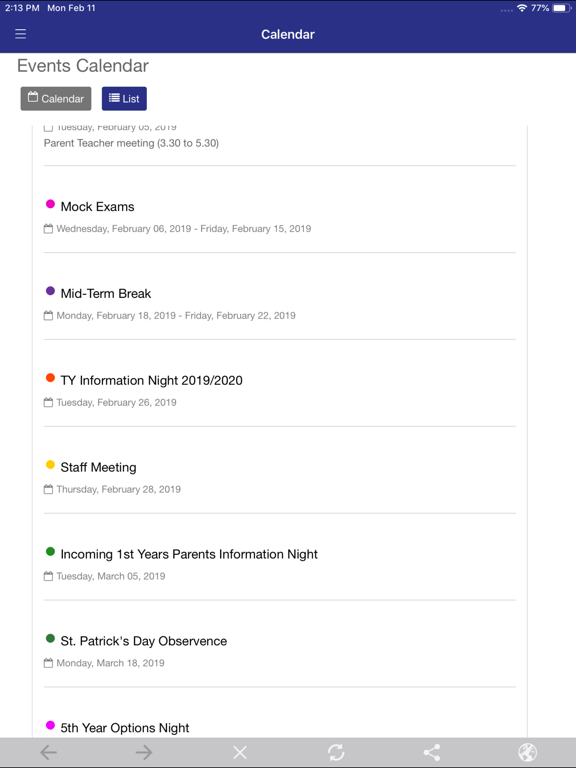Tap the refresh icon in bottom toolbar
This screenshot has width=576, height=768.
[336, 752]
